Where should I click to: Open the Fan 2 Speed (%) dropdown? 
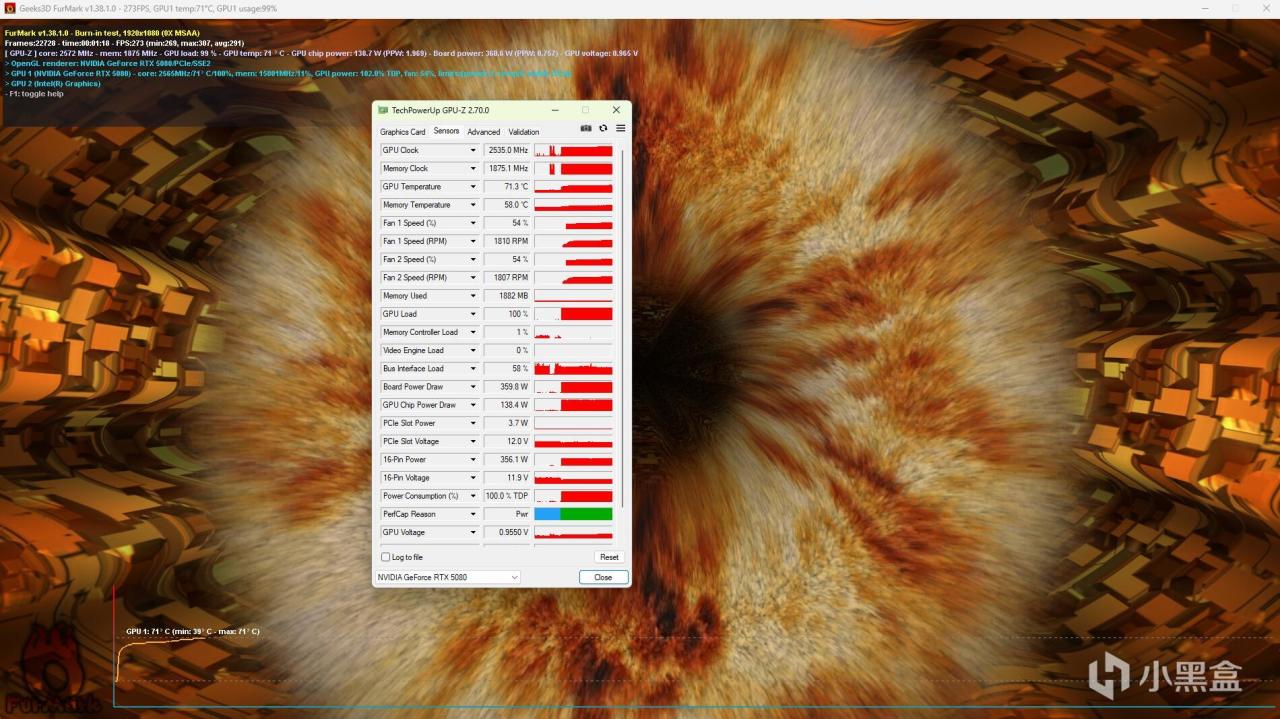pyautogui.click(x=473, y=259)
